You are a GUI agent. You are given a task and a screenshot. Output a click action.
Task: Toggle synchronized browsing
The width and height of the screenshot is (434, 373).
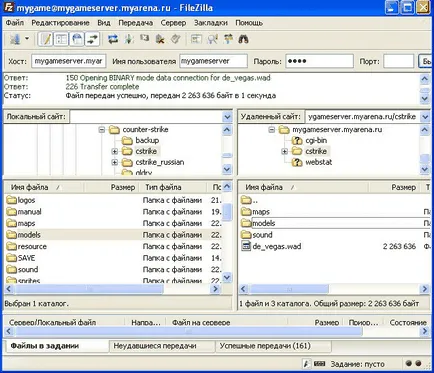[228, 39]
